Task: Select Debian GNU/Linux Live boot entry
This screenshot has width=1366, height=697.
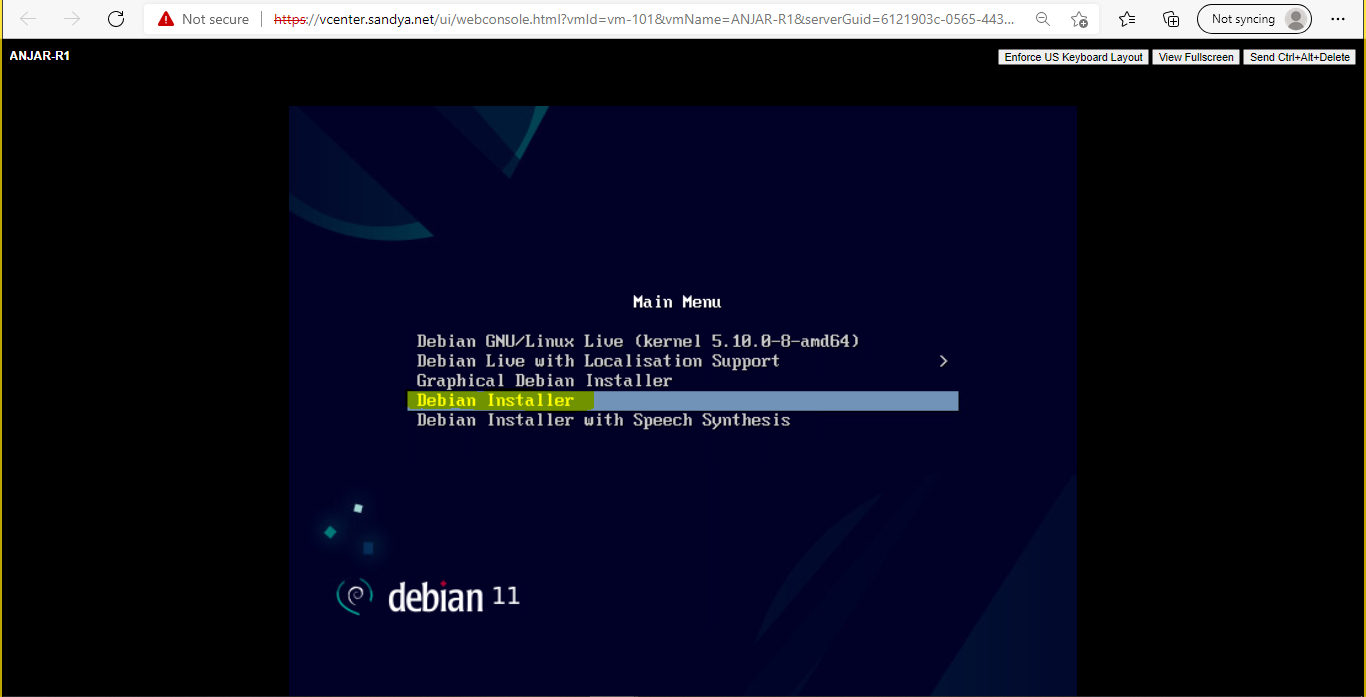Action: pos(638,341)
